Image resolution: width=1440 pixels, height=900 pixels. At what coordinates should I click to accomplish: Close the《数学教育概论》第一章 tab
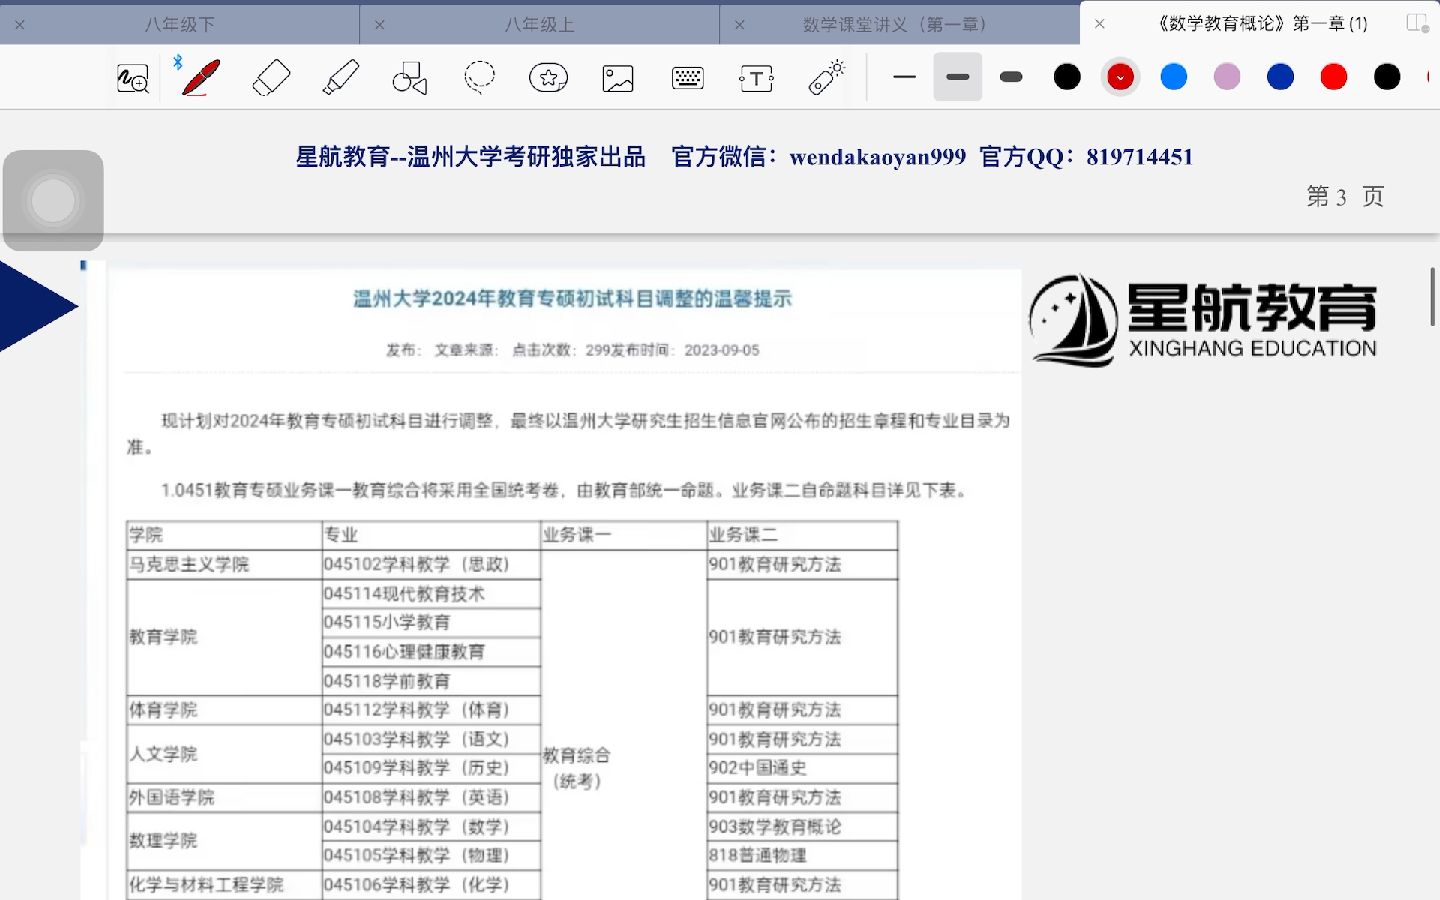pos(1100,24)
